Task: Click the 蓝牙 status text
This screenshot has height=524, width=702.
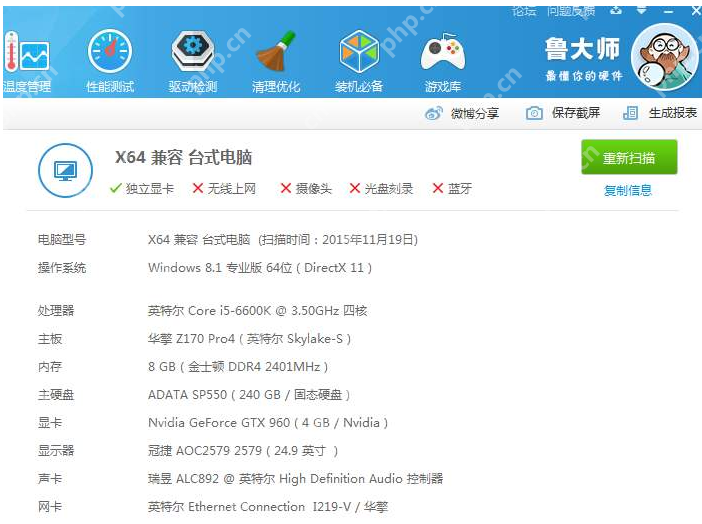Action: coord(460,189)
